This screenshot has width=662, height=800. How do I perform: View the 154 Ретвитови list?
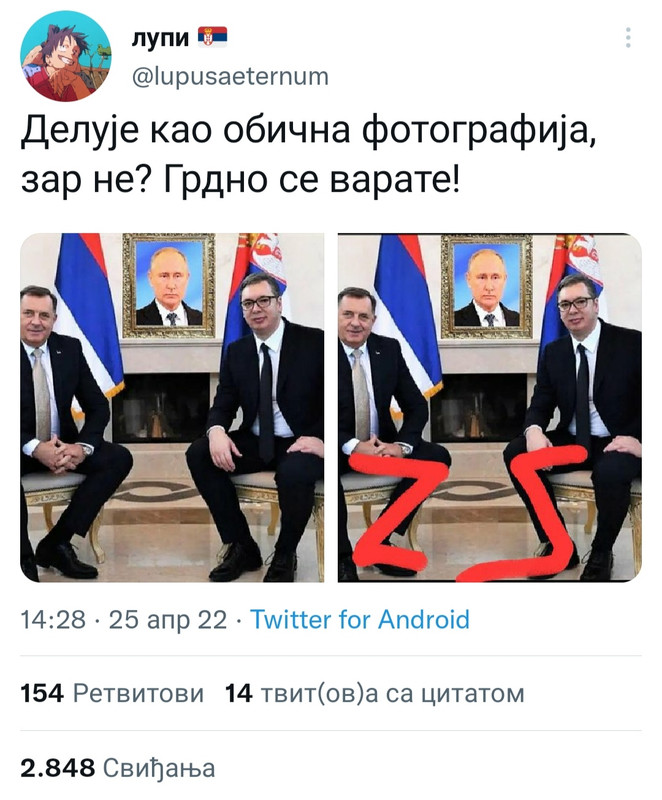click(x=112, y=693)
